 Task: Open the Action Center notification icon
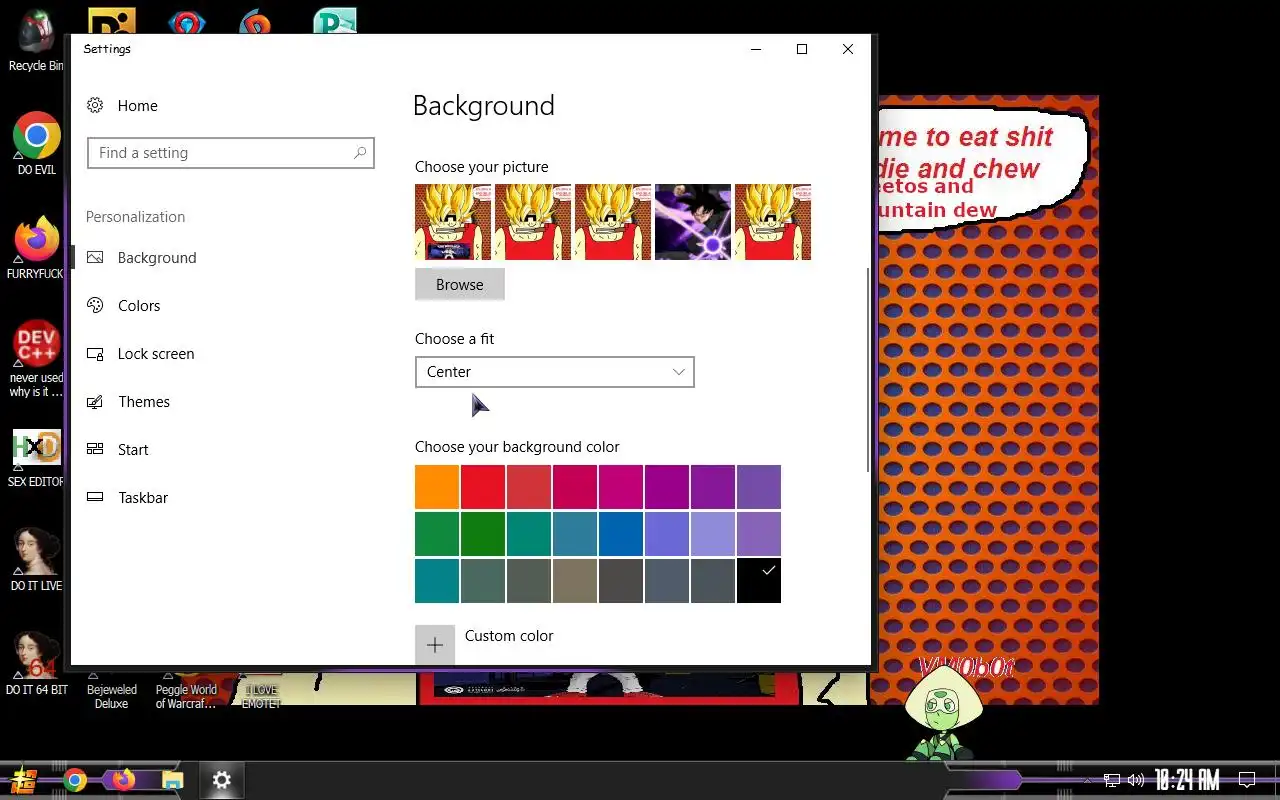[1247, 780]
